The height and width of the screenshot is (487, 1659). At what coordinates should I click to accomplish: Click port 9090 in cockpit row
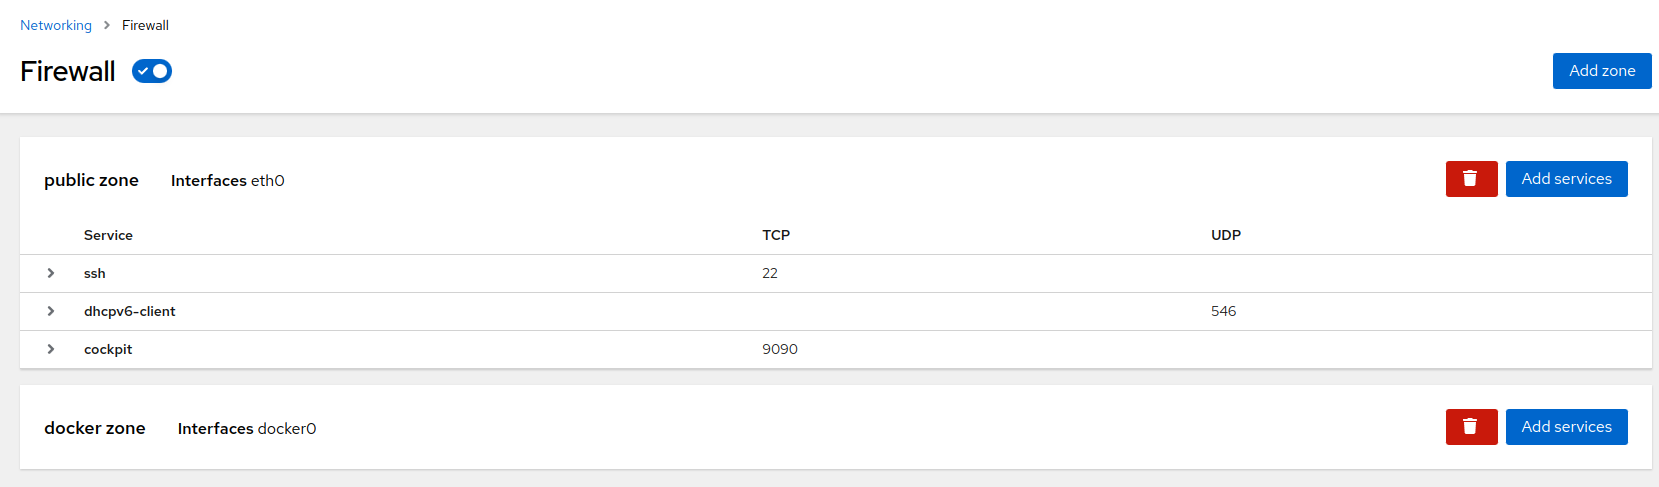pos(780,349)
